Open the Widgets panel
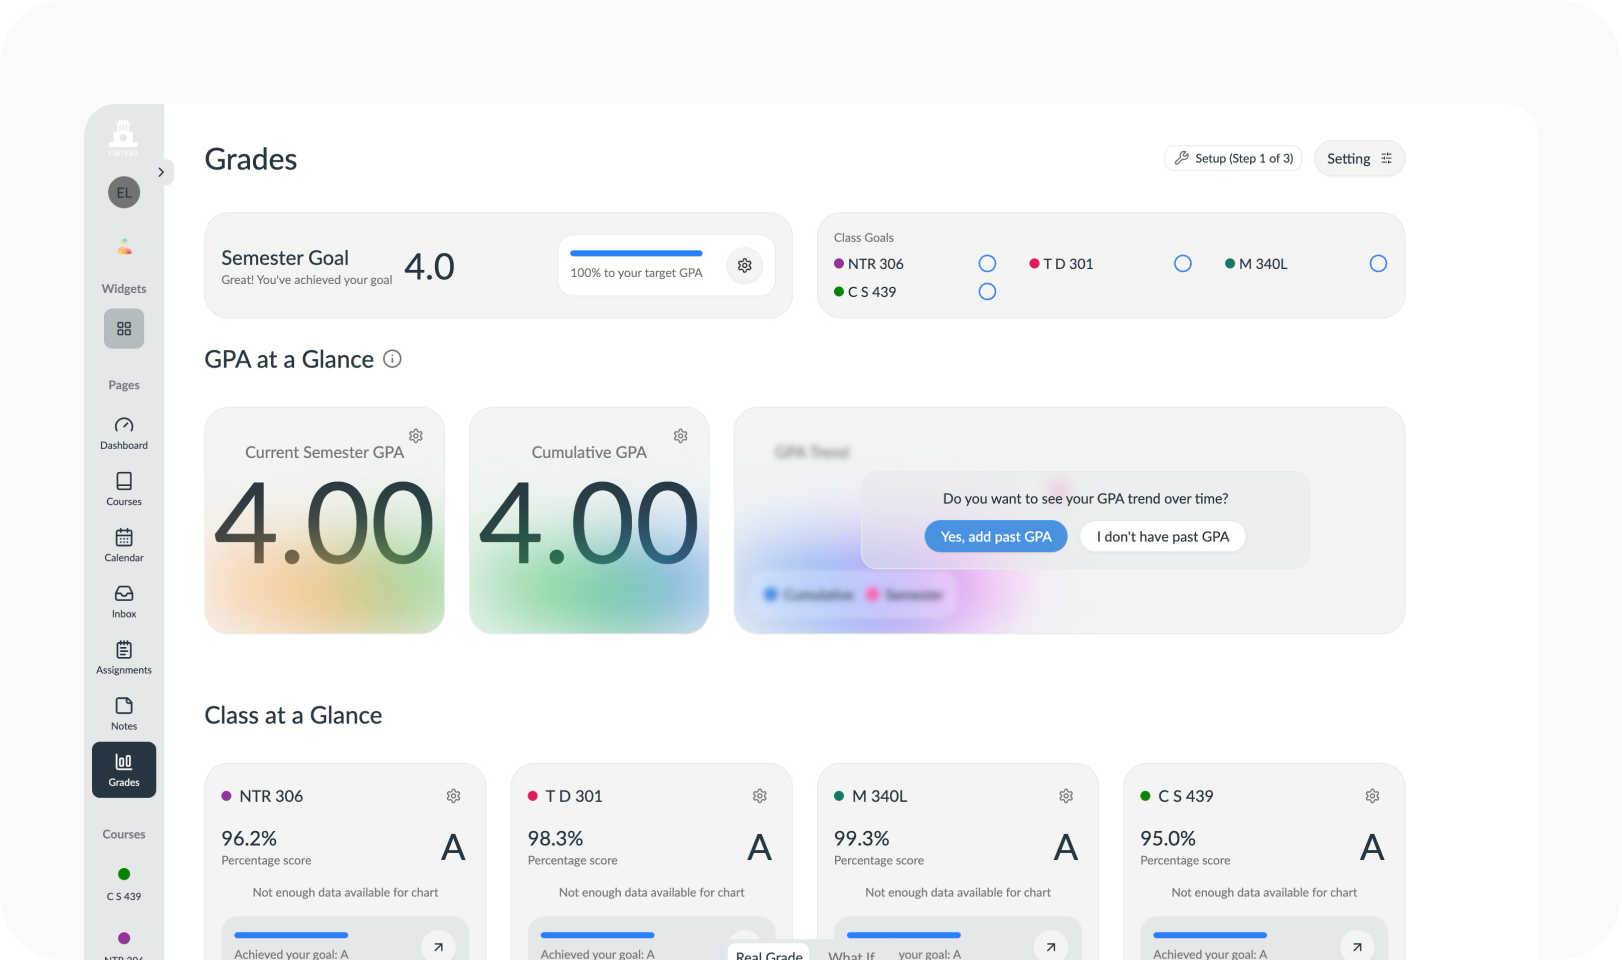The height and width of the screenshot is (960, 1622). [x=123, y=328]
